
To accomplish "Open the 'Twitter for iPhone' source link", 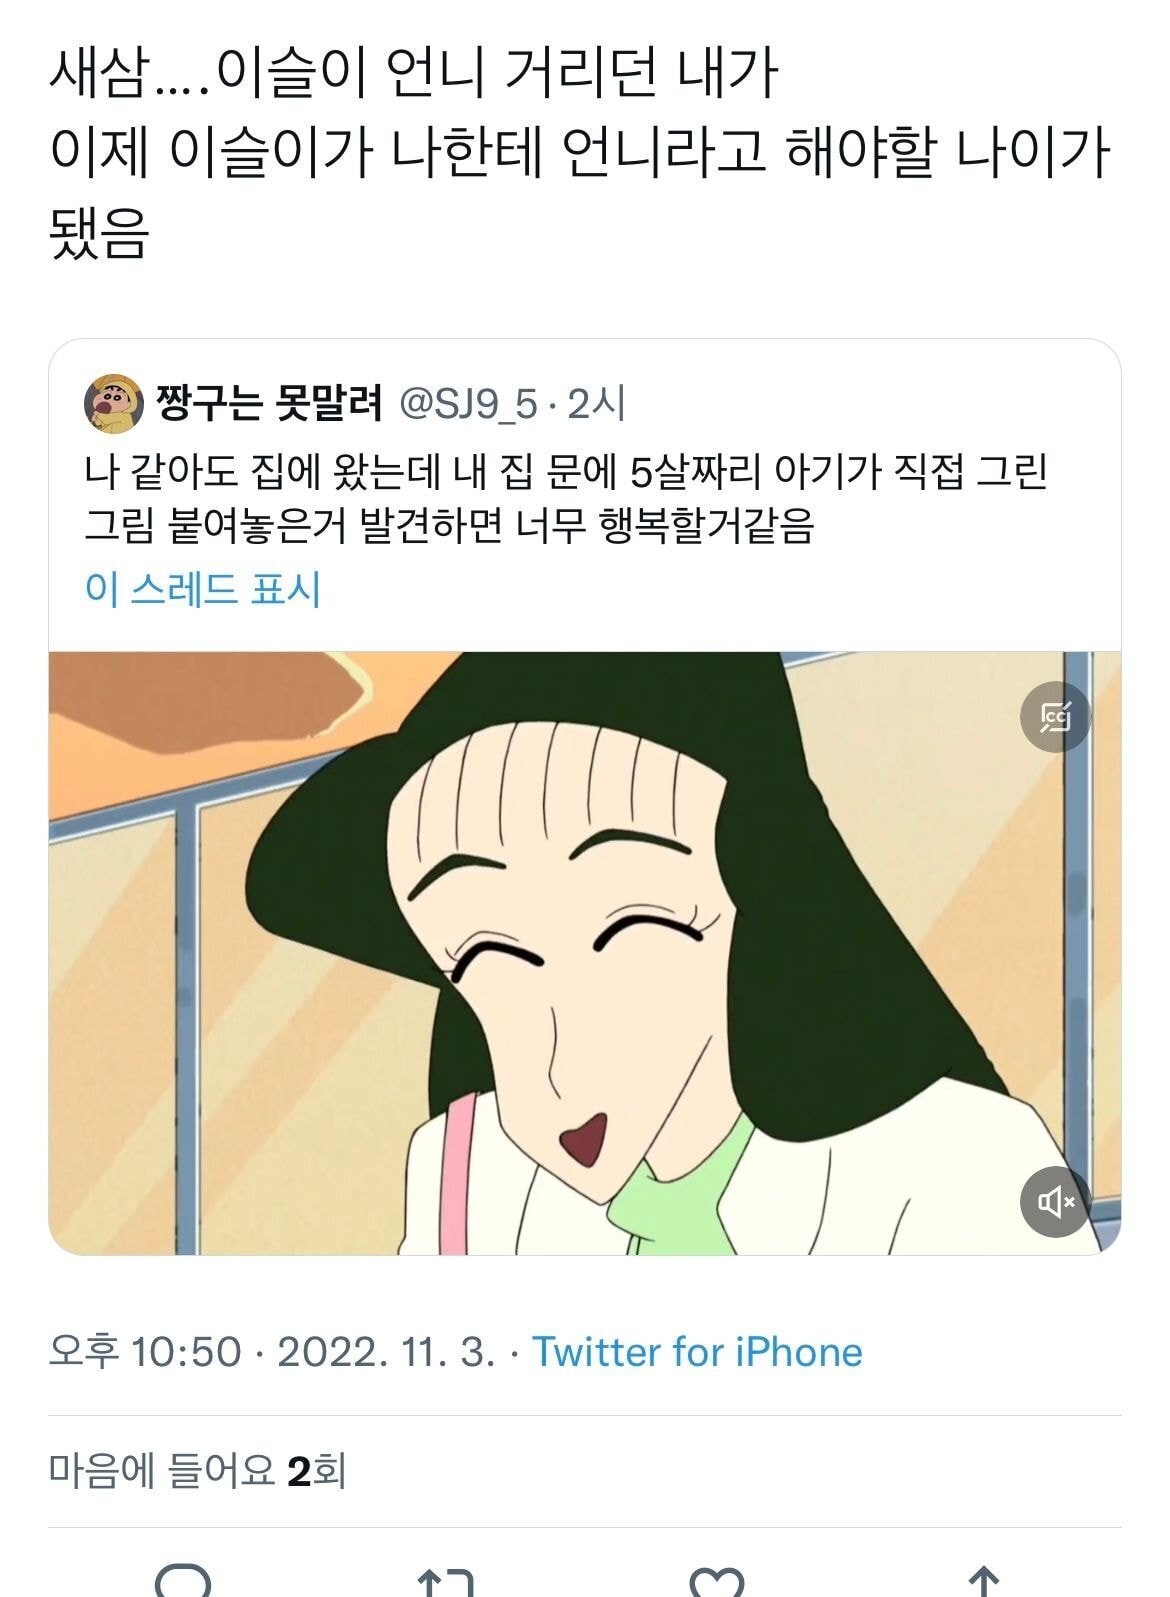I will (x=697, y=1352).
